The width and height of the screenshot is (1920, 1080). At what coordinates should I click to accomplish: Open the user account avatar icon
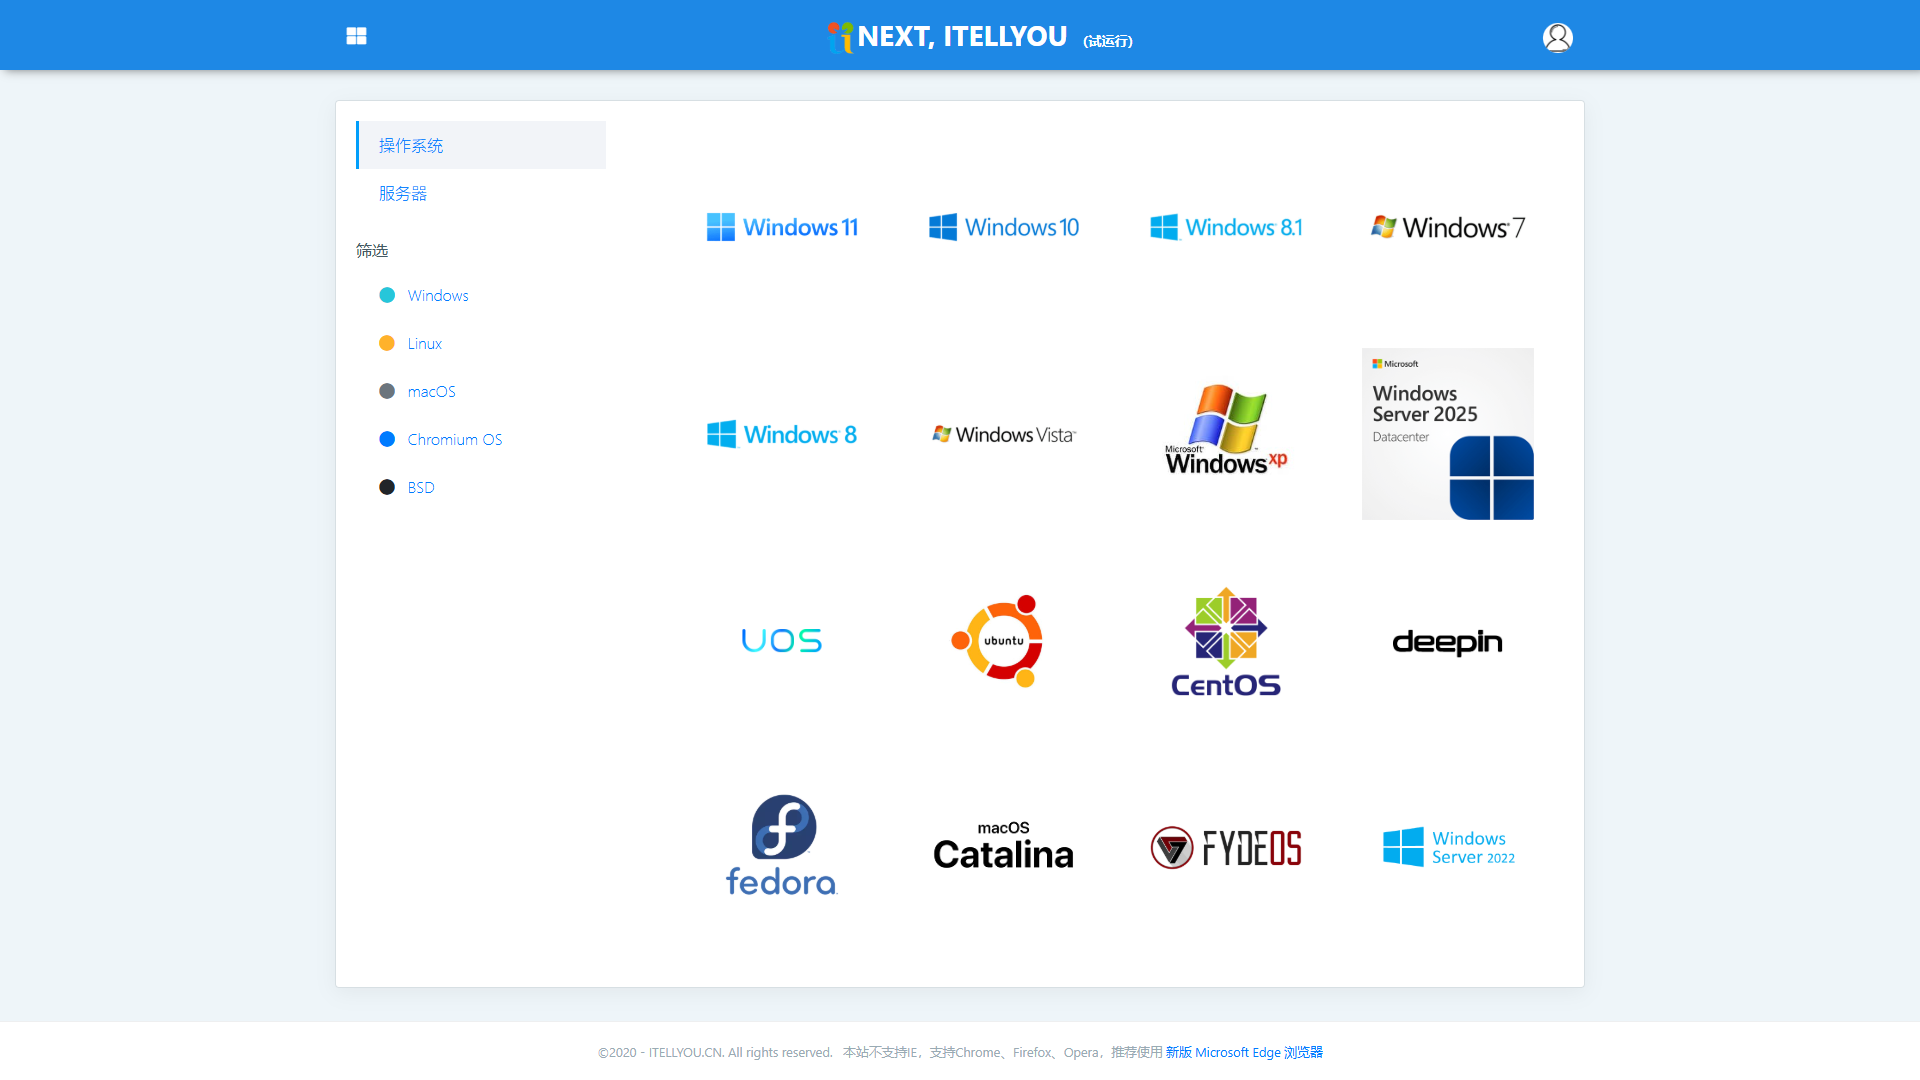tap(1557, 37)
